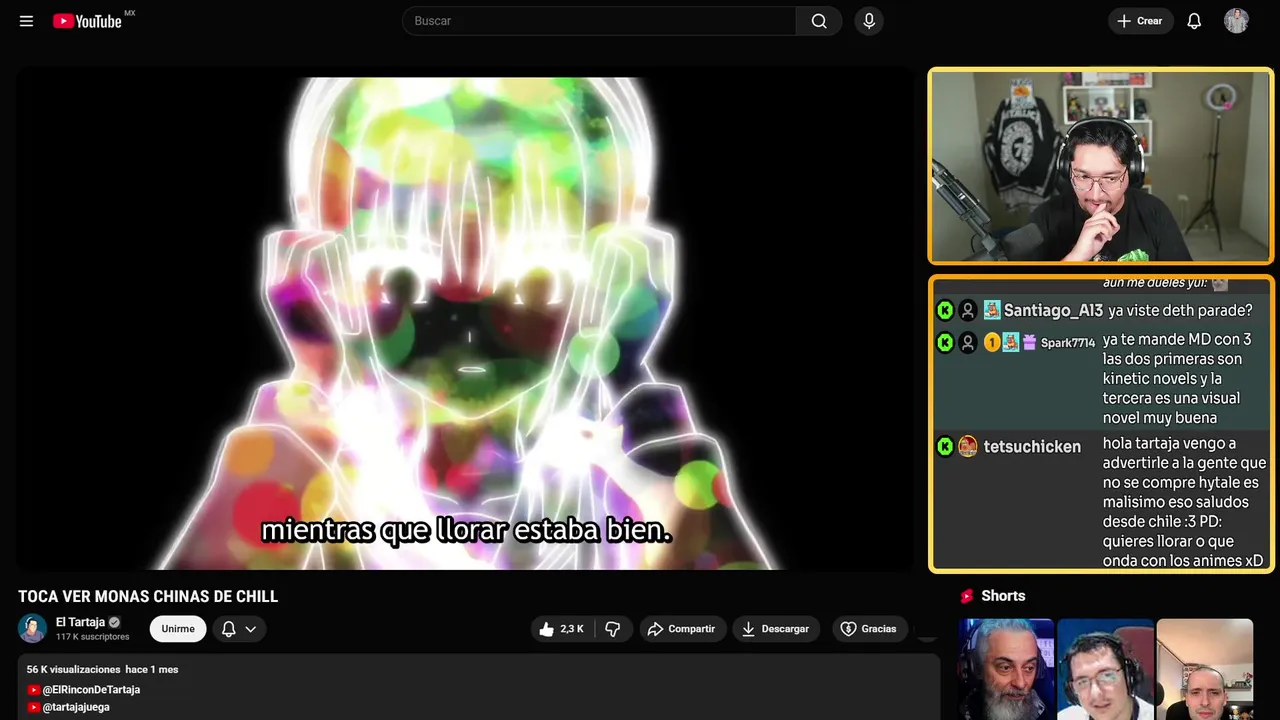Click the video player area
Screen dimensions: 1280x720
(x=465, y=318)
